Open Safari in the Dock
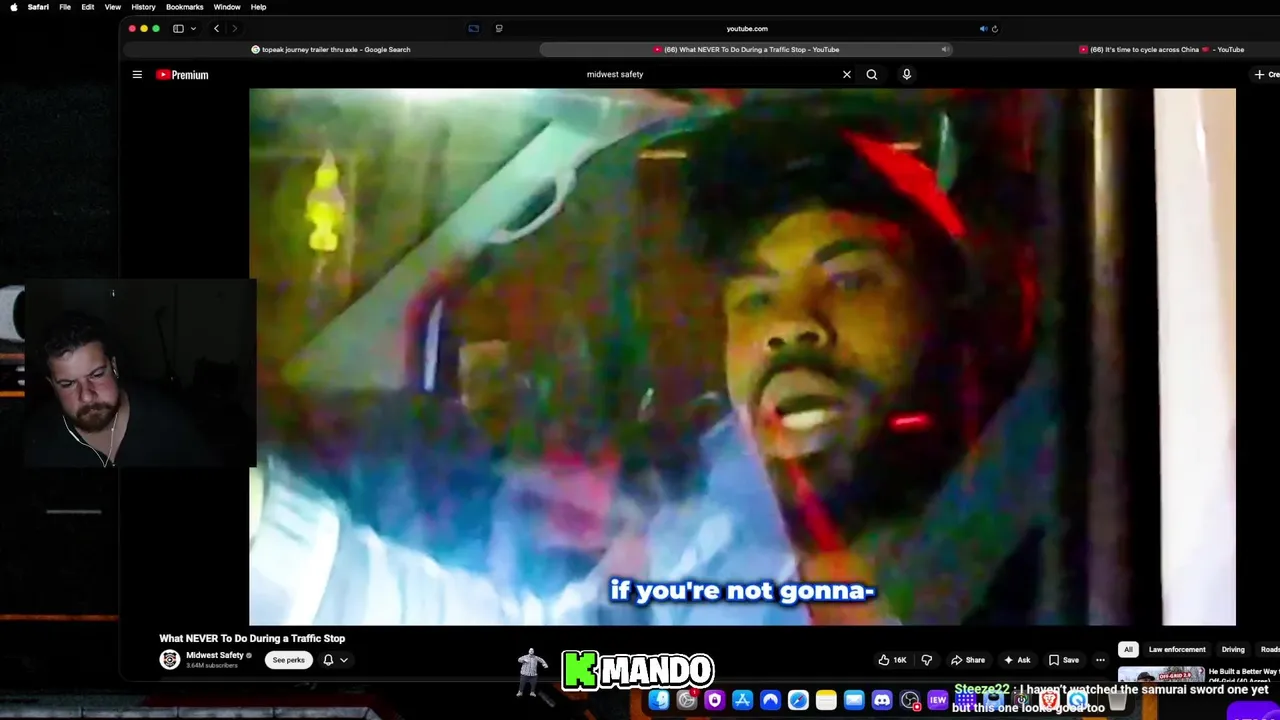The width and height of the screenshot is (1280, 720). click(x=798, y=700)
